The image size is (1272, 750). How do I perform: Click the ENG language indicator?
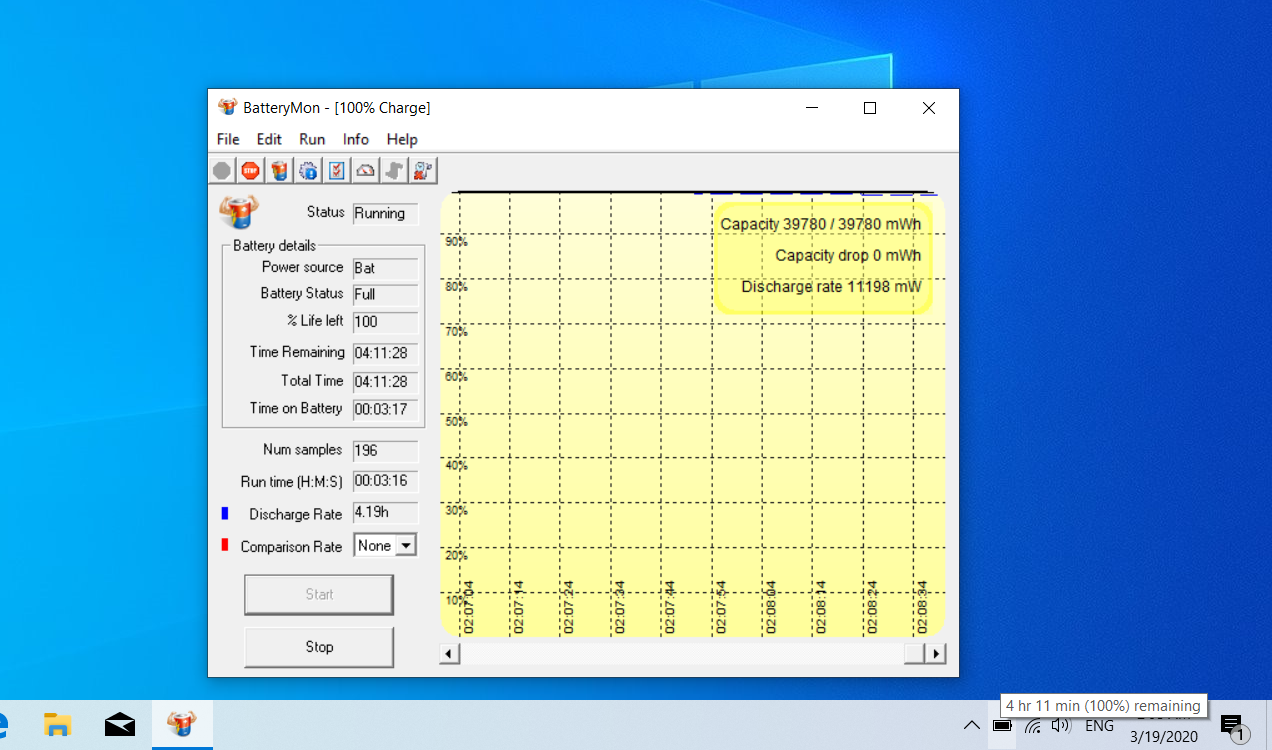(1099, 726)
